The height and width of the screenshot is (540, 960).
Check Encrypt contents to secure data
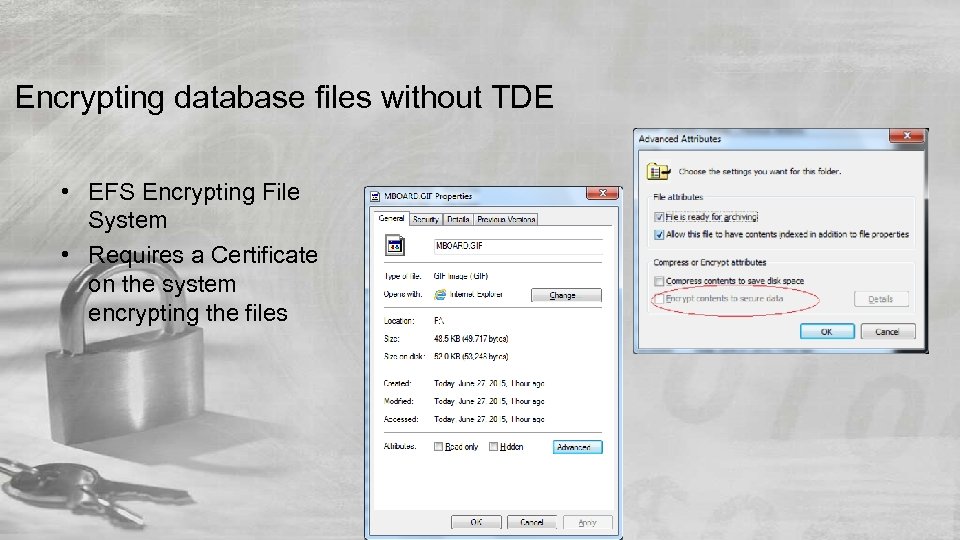click(x=659, y=299)
